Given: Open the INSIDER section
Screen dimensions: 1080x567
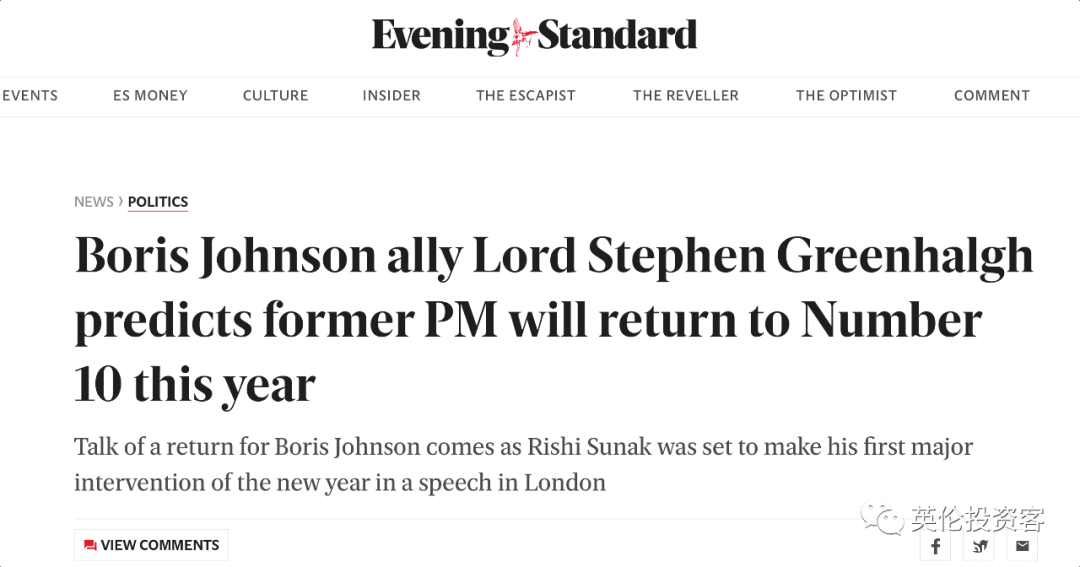Looking at the screenshot, I should 391,96.
